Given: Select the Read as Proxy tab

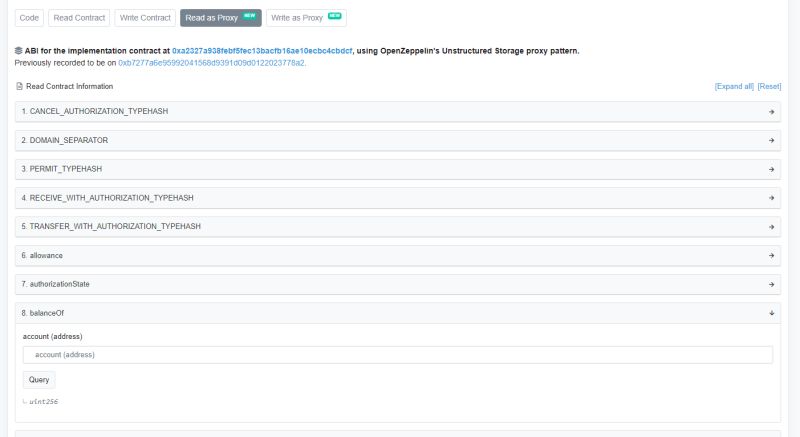Looking at the screenshot, I should tap(220, 18).
